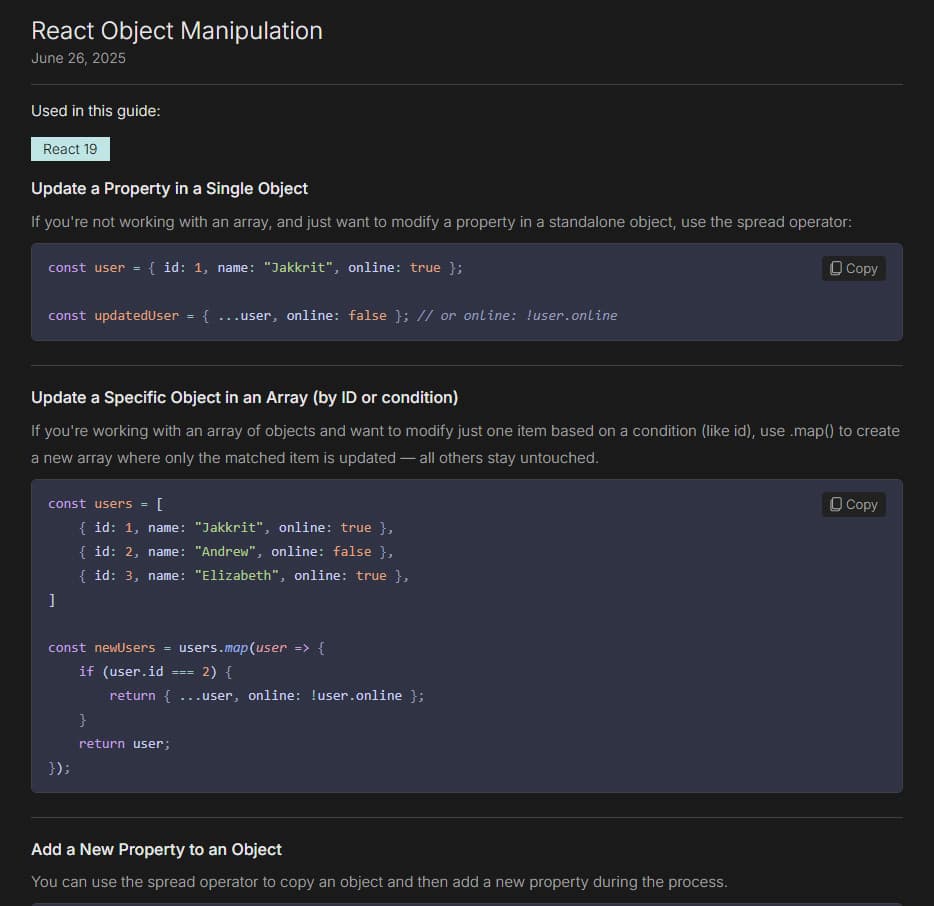Select 'Update a Property in a Single Object' heading
Image resolution: width=934 pixels, height=906 pixels.
coord(169,188)
